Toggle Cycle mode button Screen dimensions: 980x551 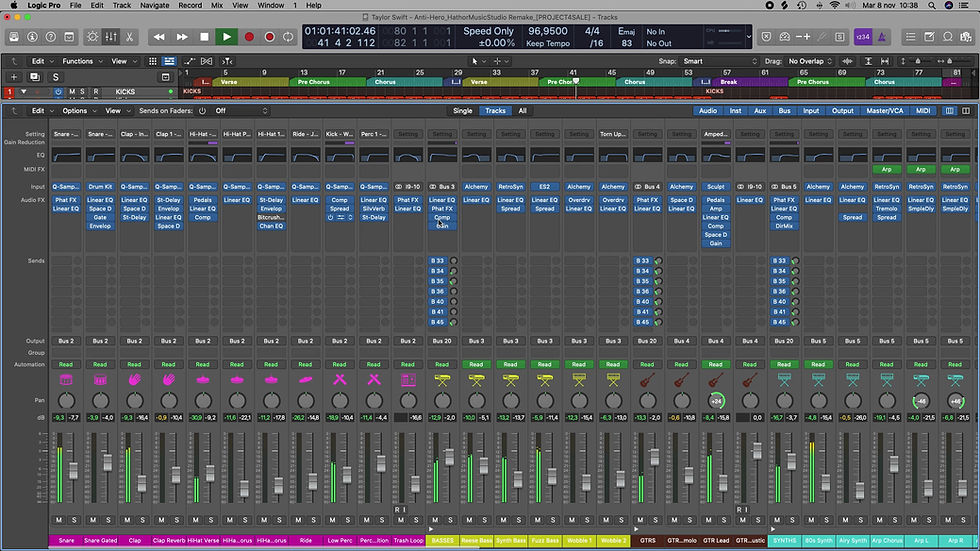point(288,37)
